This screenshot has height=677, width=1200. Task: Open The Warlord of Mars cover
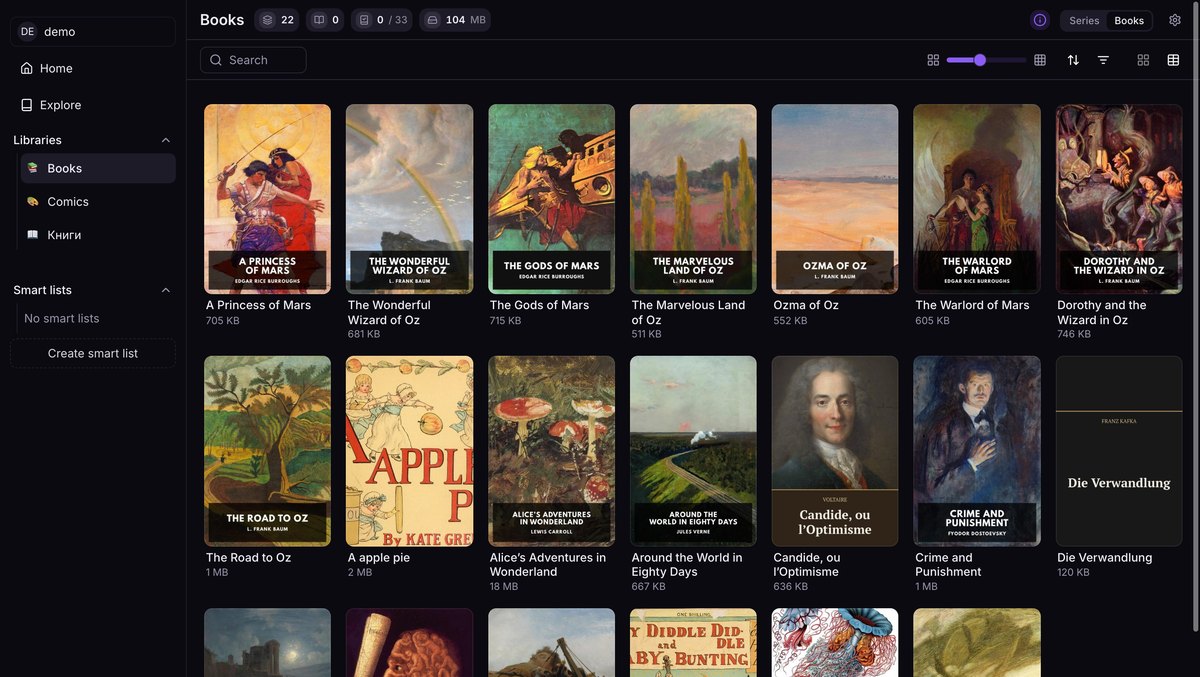click(x=977, y=199)
